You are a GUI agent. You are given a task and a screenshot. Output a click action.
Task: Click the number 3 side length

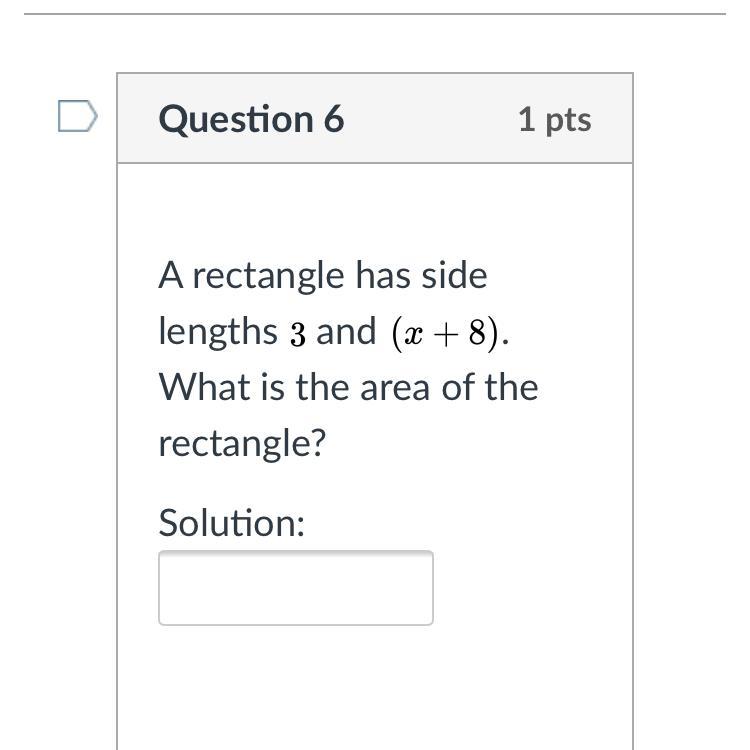point(298,333)
